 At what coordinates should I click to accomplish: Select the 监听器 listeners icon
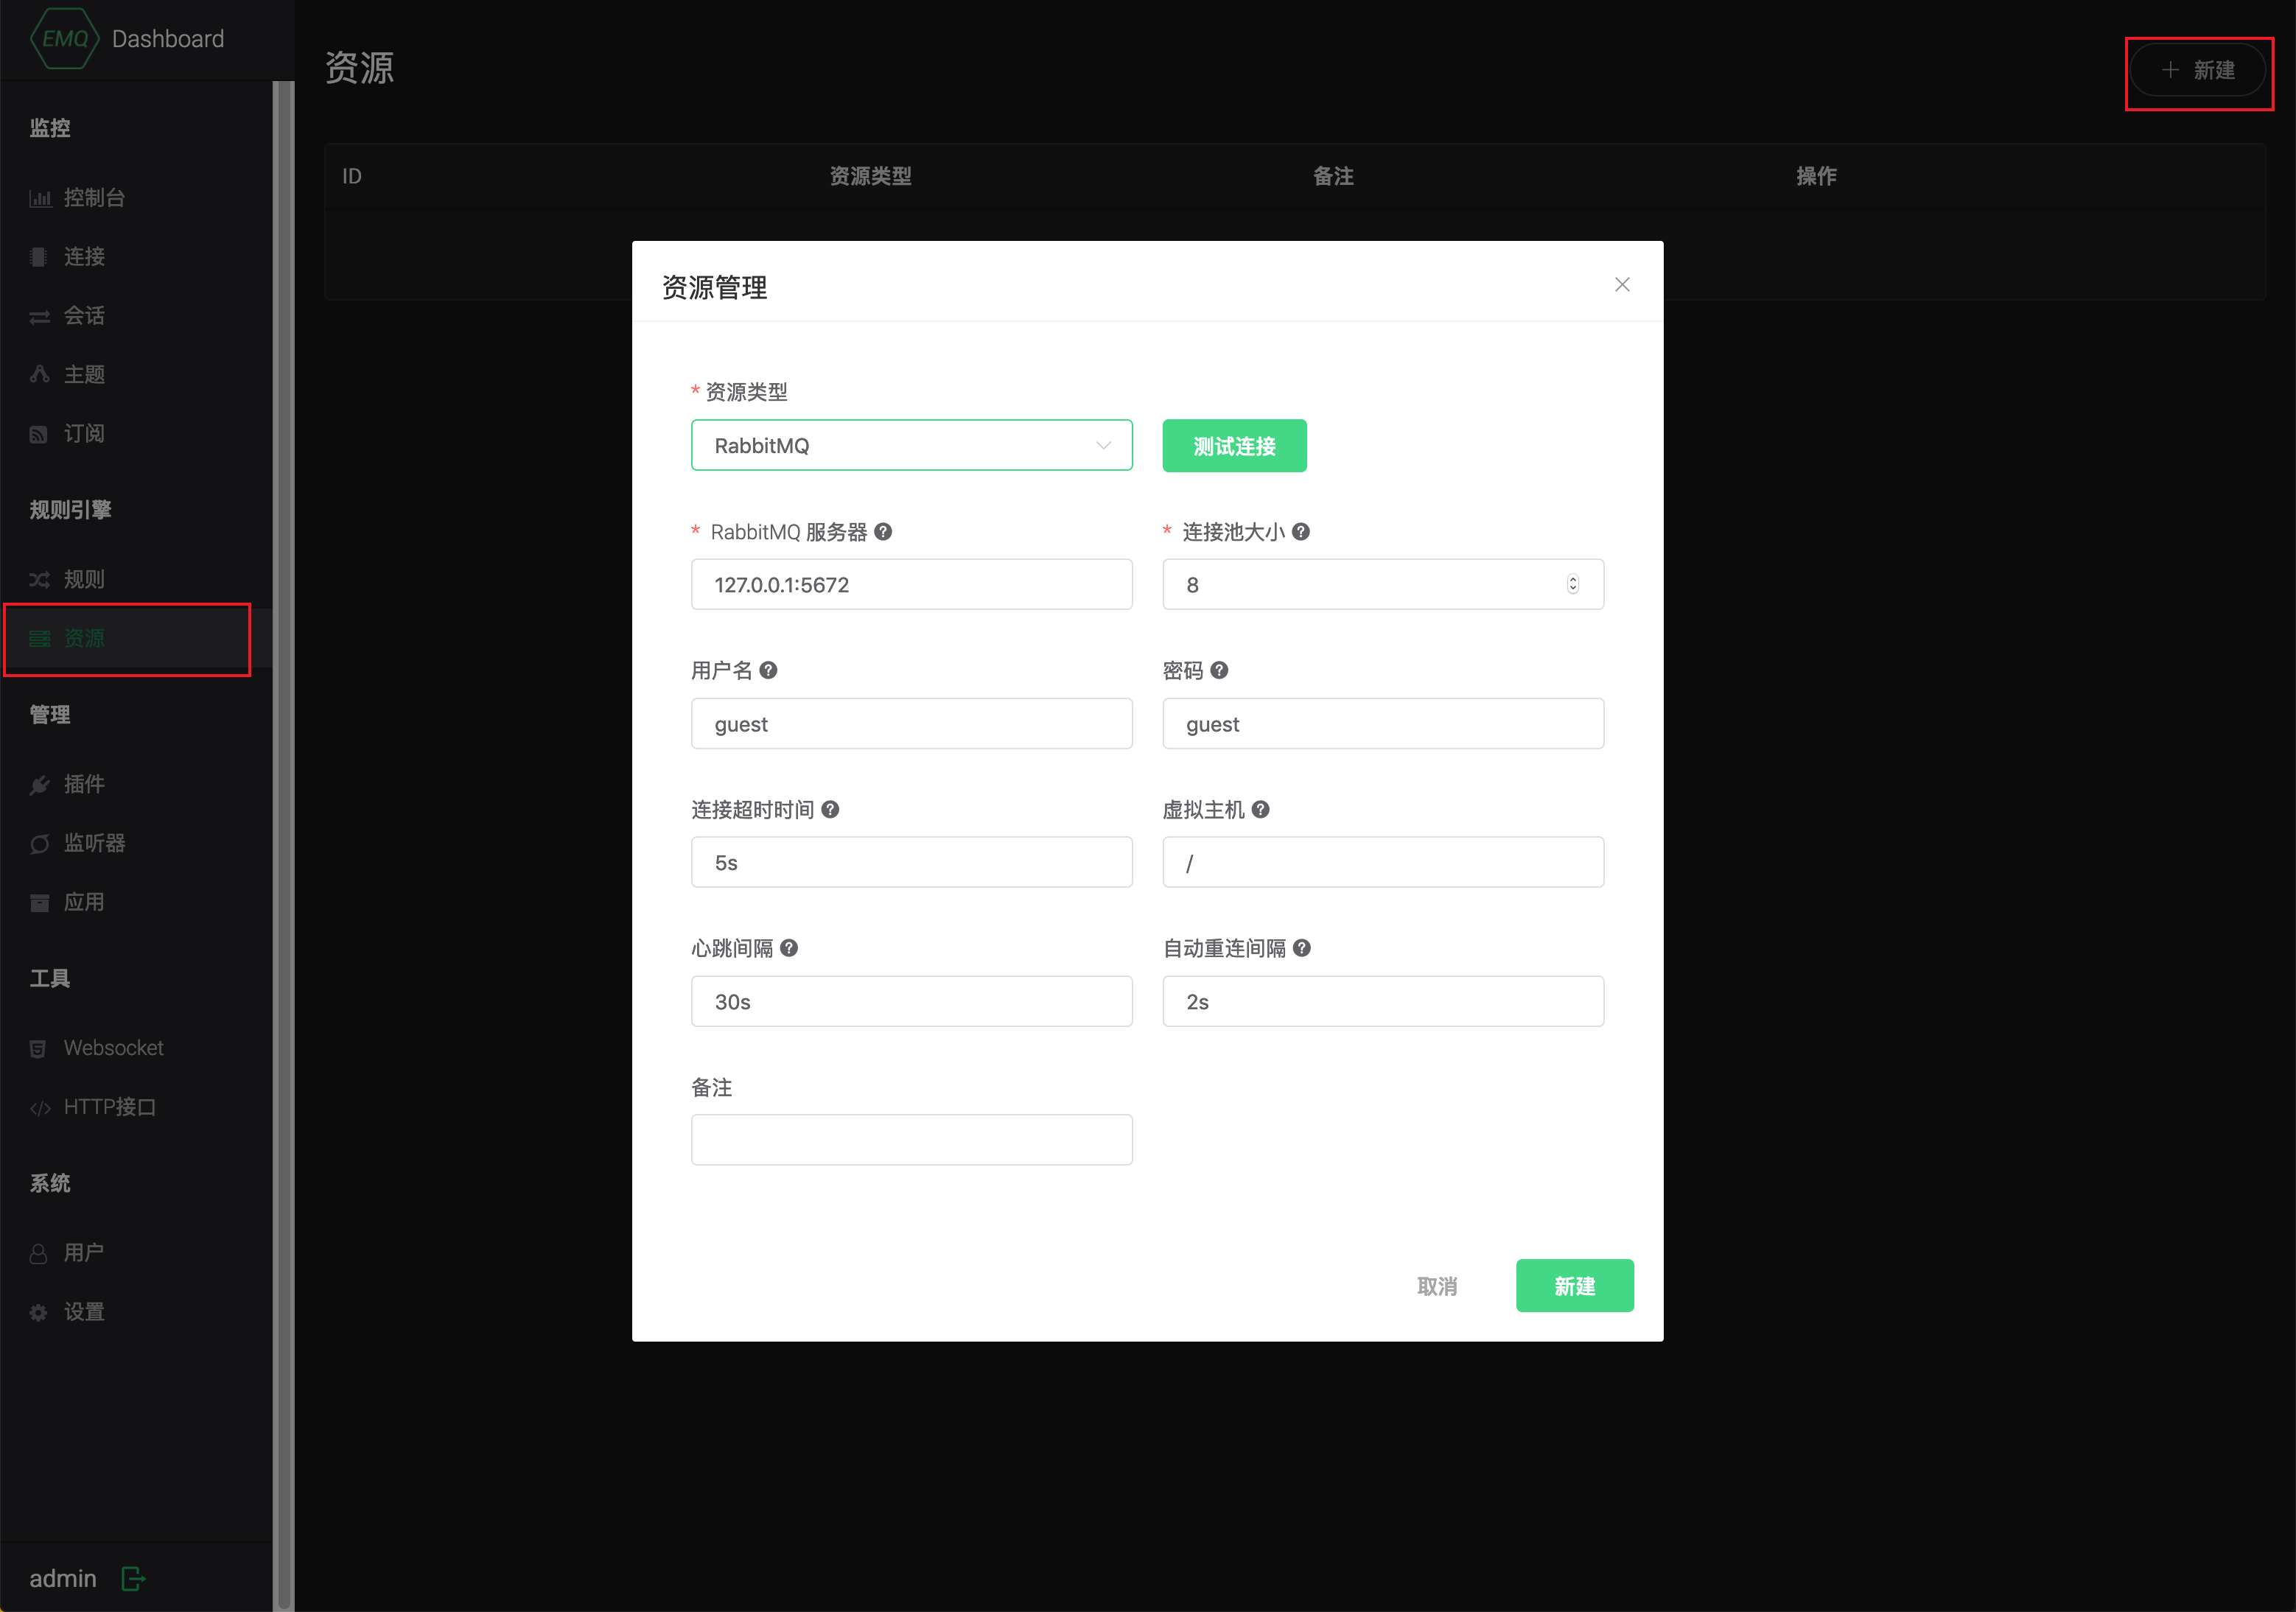click(40, 843)
